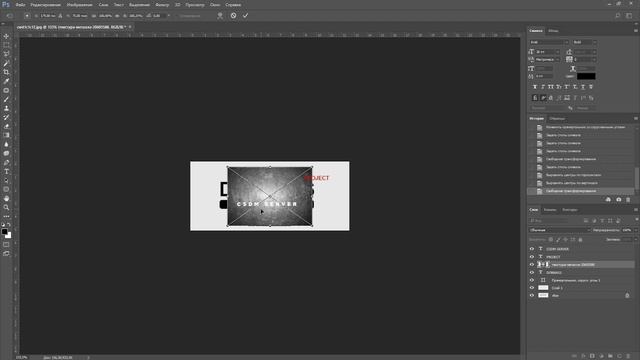The image size is (640, 360).
Task: Toggle faux bold in Character panel
Action: point(535,87)
